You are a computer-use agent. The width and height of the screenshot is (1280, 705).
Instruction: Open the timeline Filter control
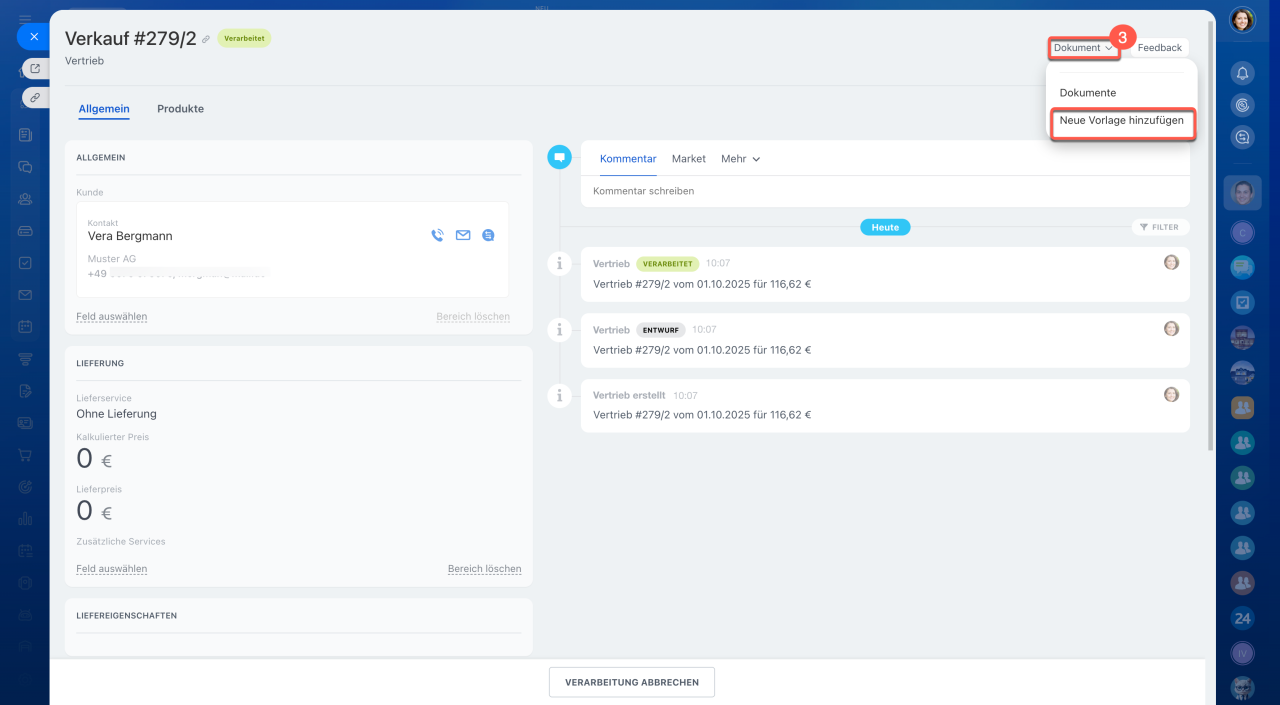pyautogui.click(x=1160, y=227)
